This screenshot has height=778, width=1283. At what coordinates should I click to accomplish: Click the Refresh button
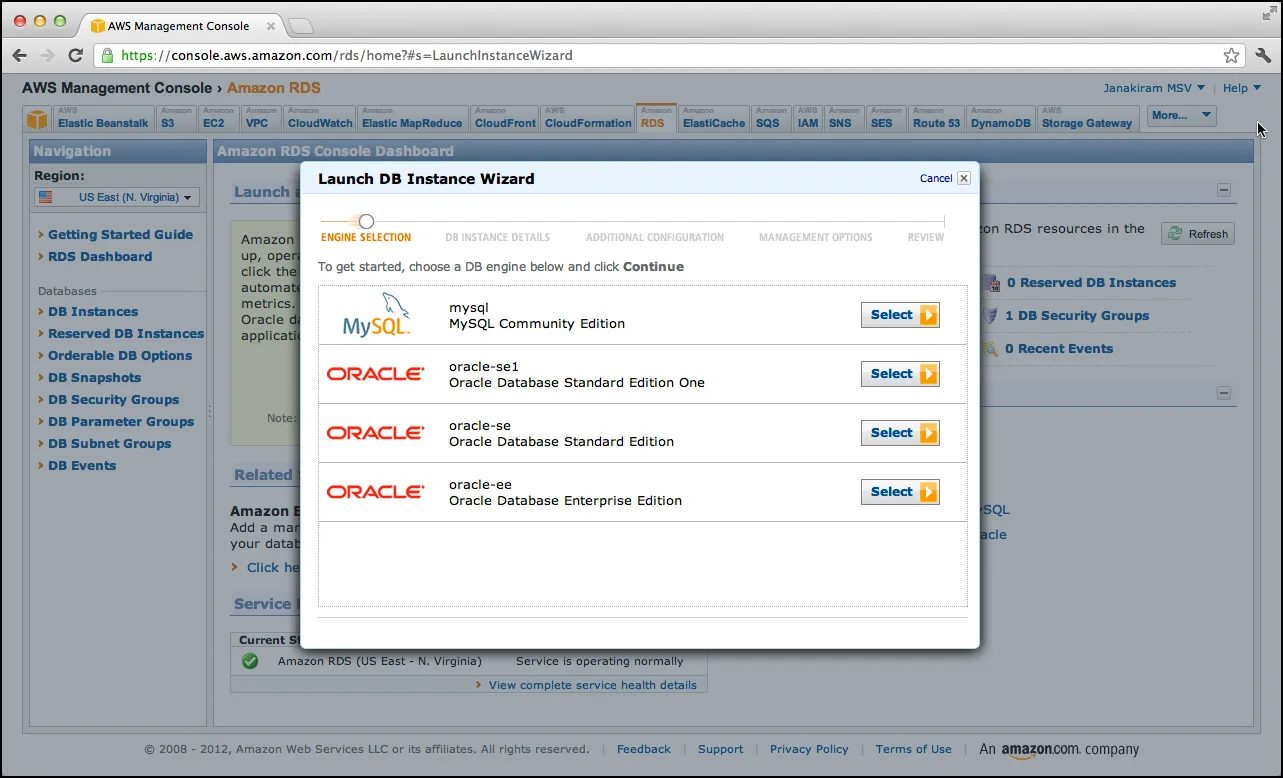click(1198, 233)
